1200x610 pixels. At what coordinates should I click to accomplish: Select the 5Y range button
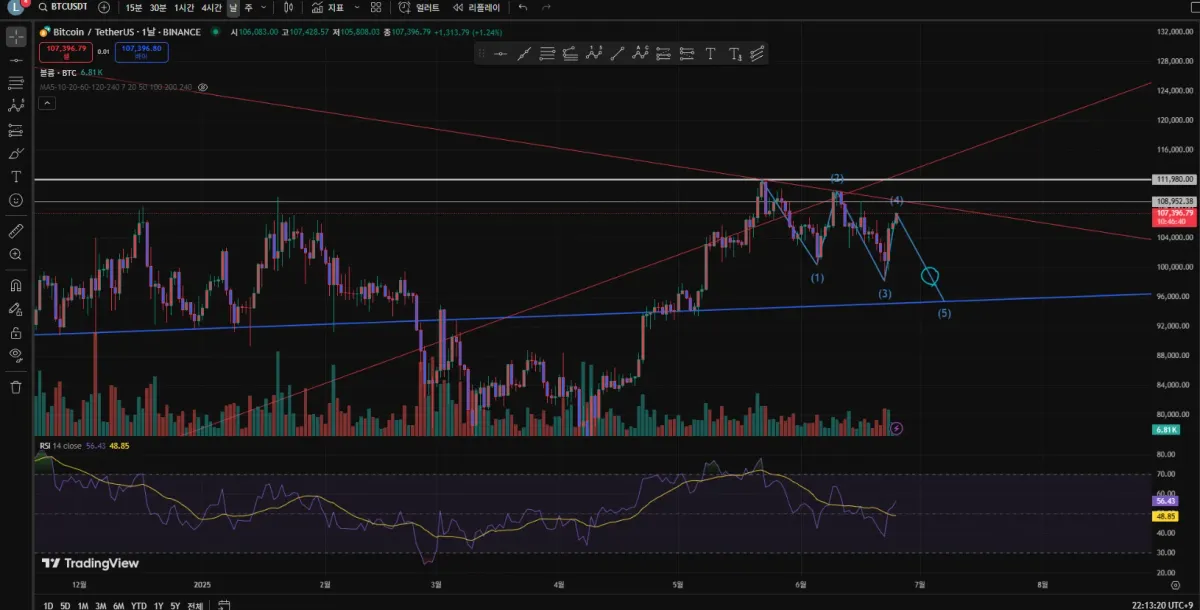(175, 604)
